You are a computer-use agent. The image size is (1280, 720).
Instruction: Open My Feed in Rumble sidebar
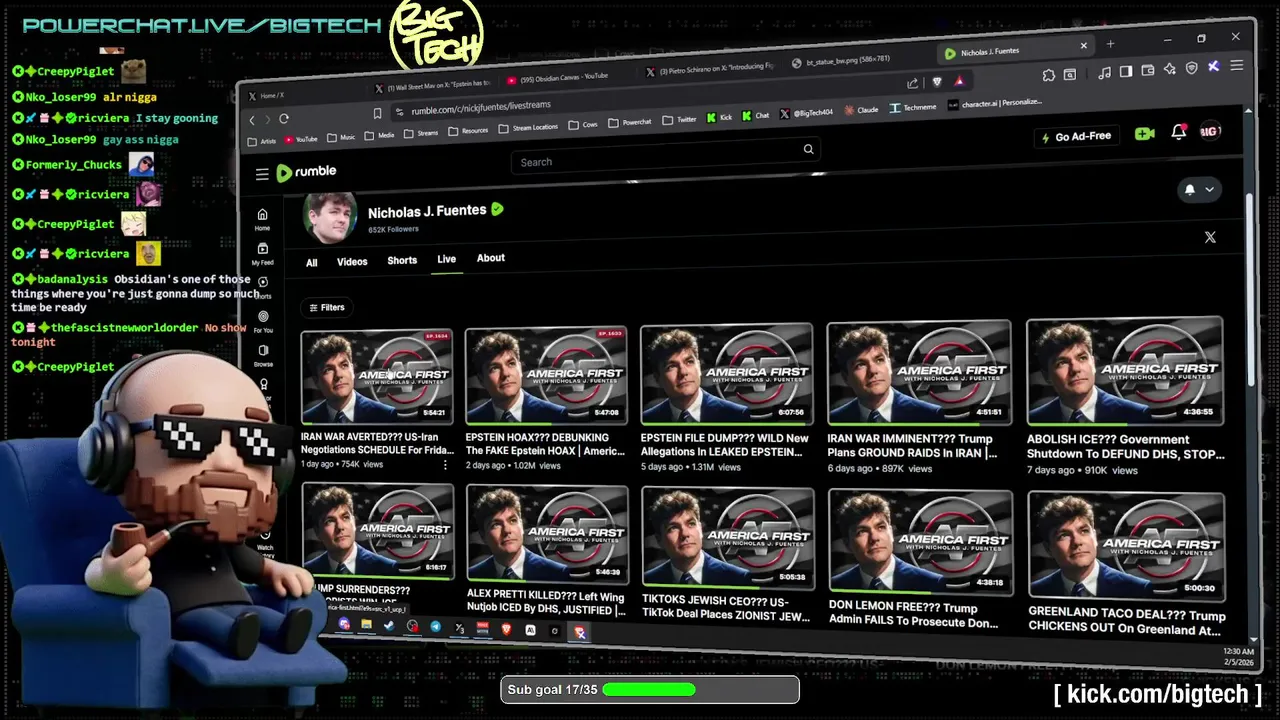(262, 254)
